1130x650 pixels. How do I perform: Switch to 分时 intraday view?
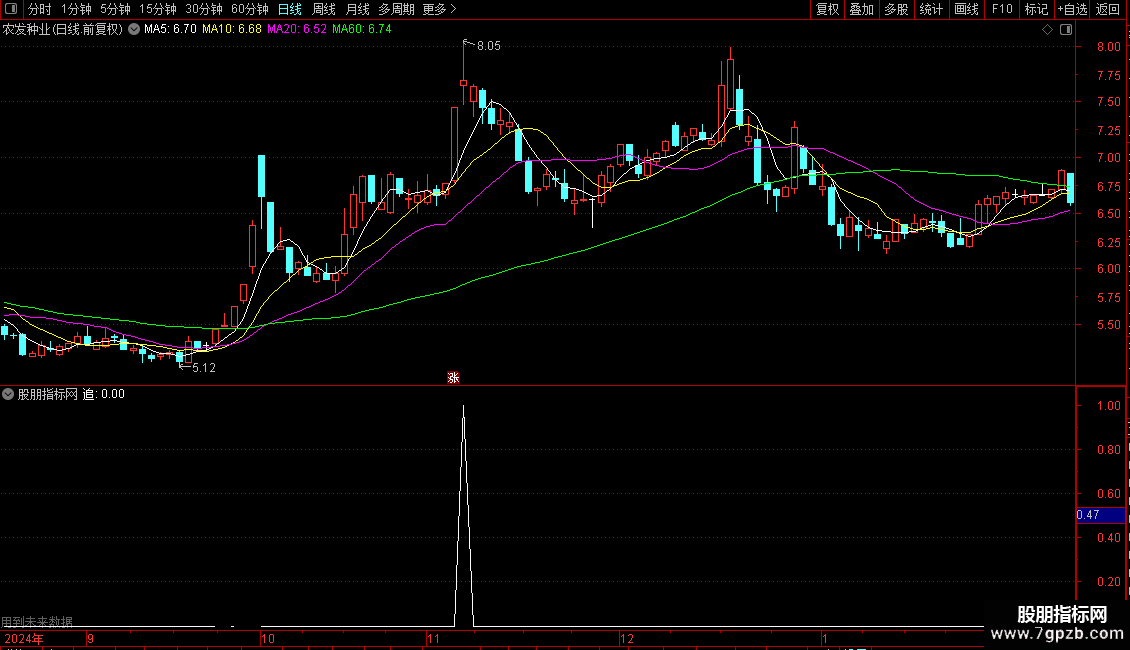pyautogui.click(x=40, y=9)
